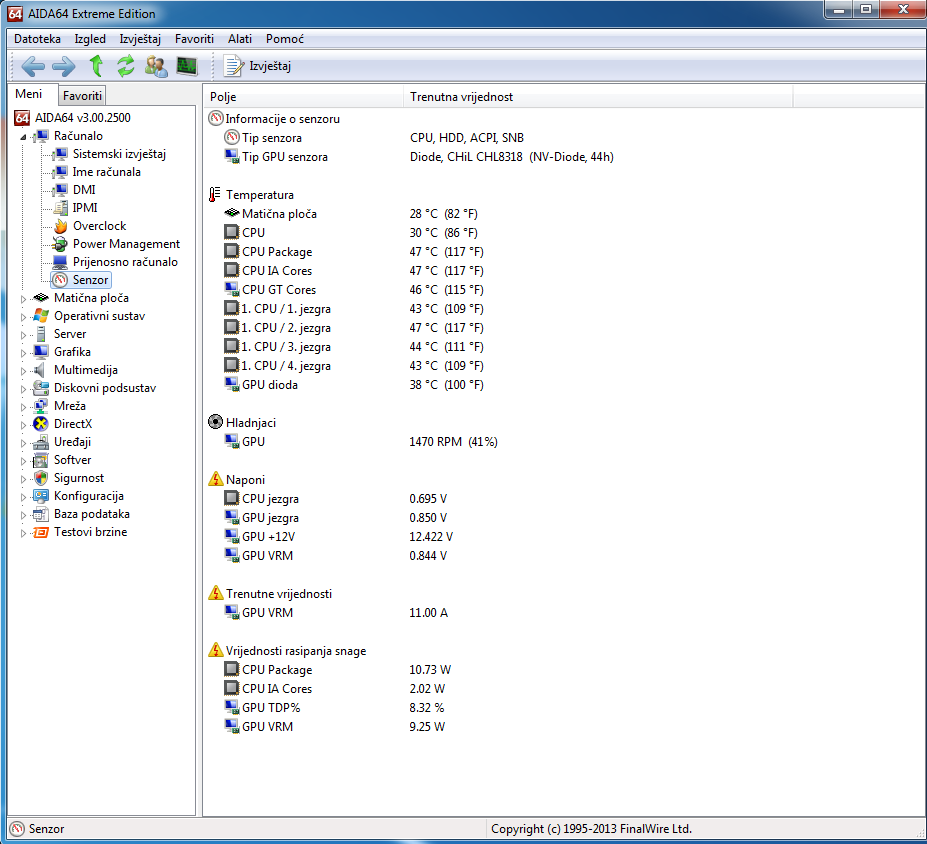Screen dimensions: 927x844
Task: Go forward with the blue right arrow
Action: point(63,66)
